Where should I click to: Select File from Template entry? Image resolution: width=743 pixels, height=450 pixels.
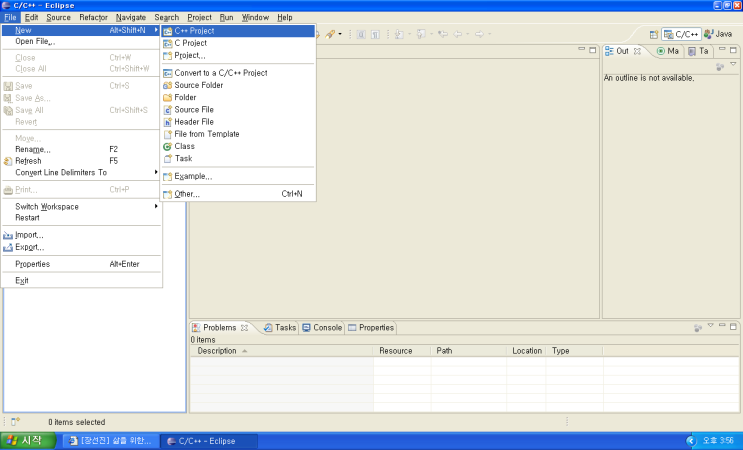click(238, 134)
